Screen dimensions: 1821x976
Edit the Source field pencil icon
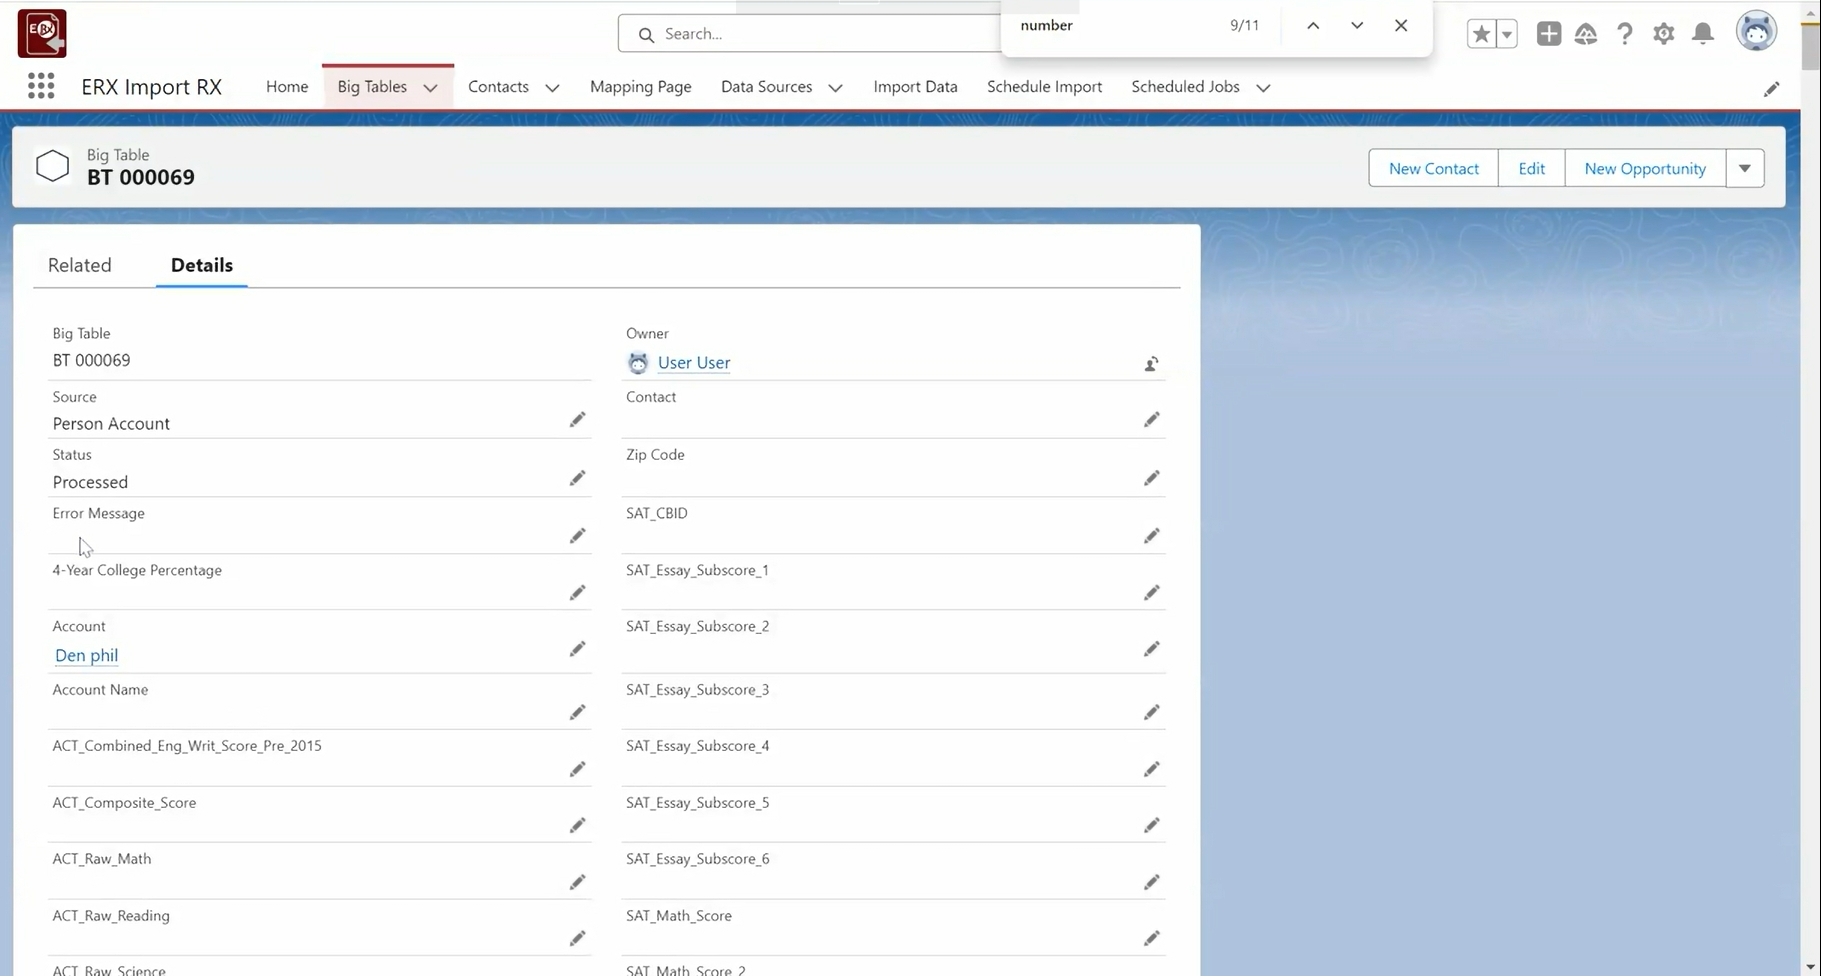point(577,420)
